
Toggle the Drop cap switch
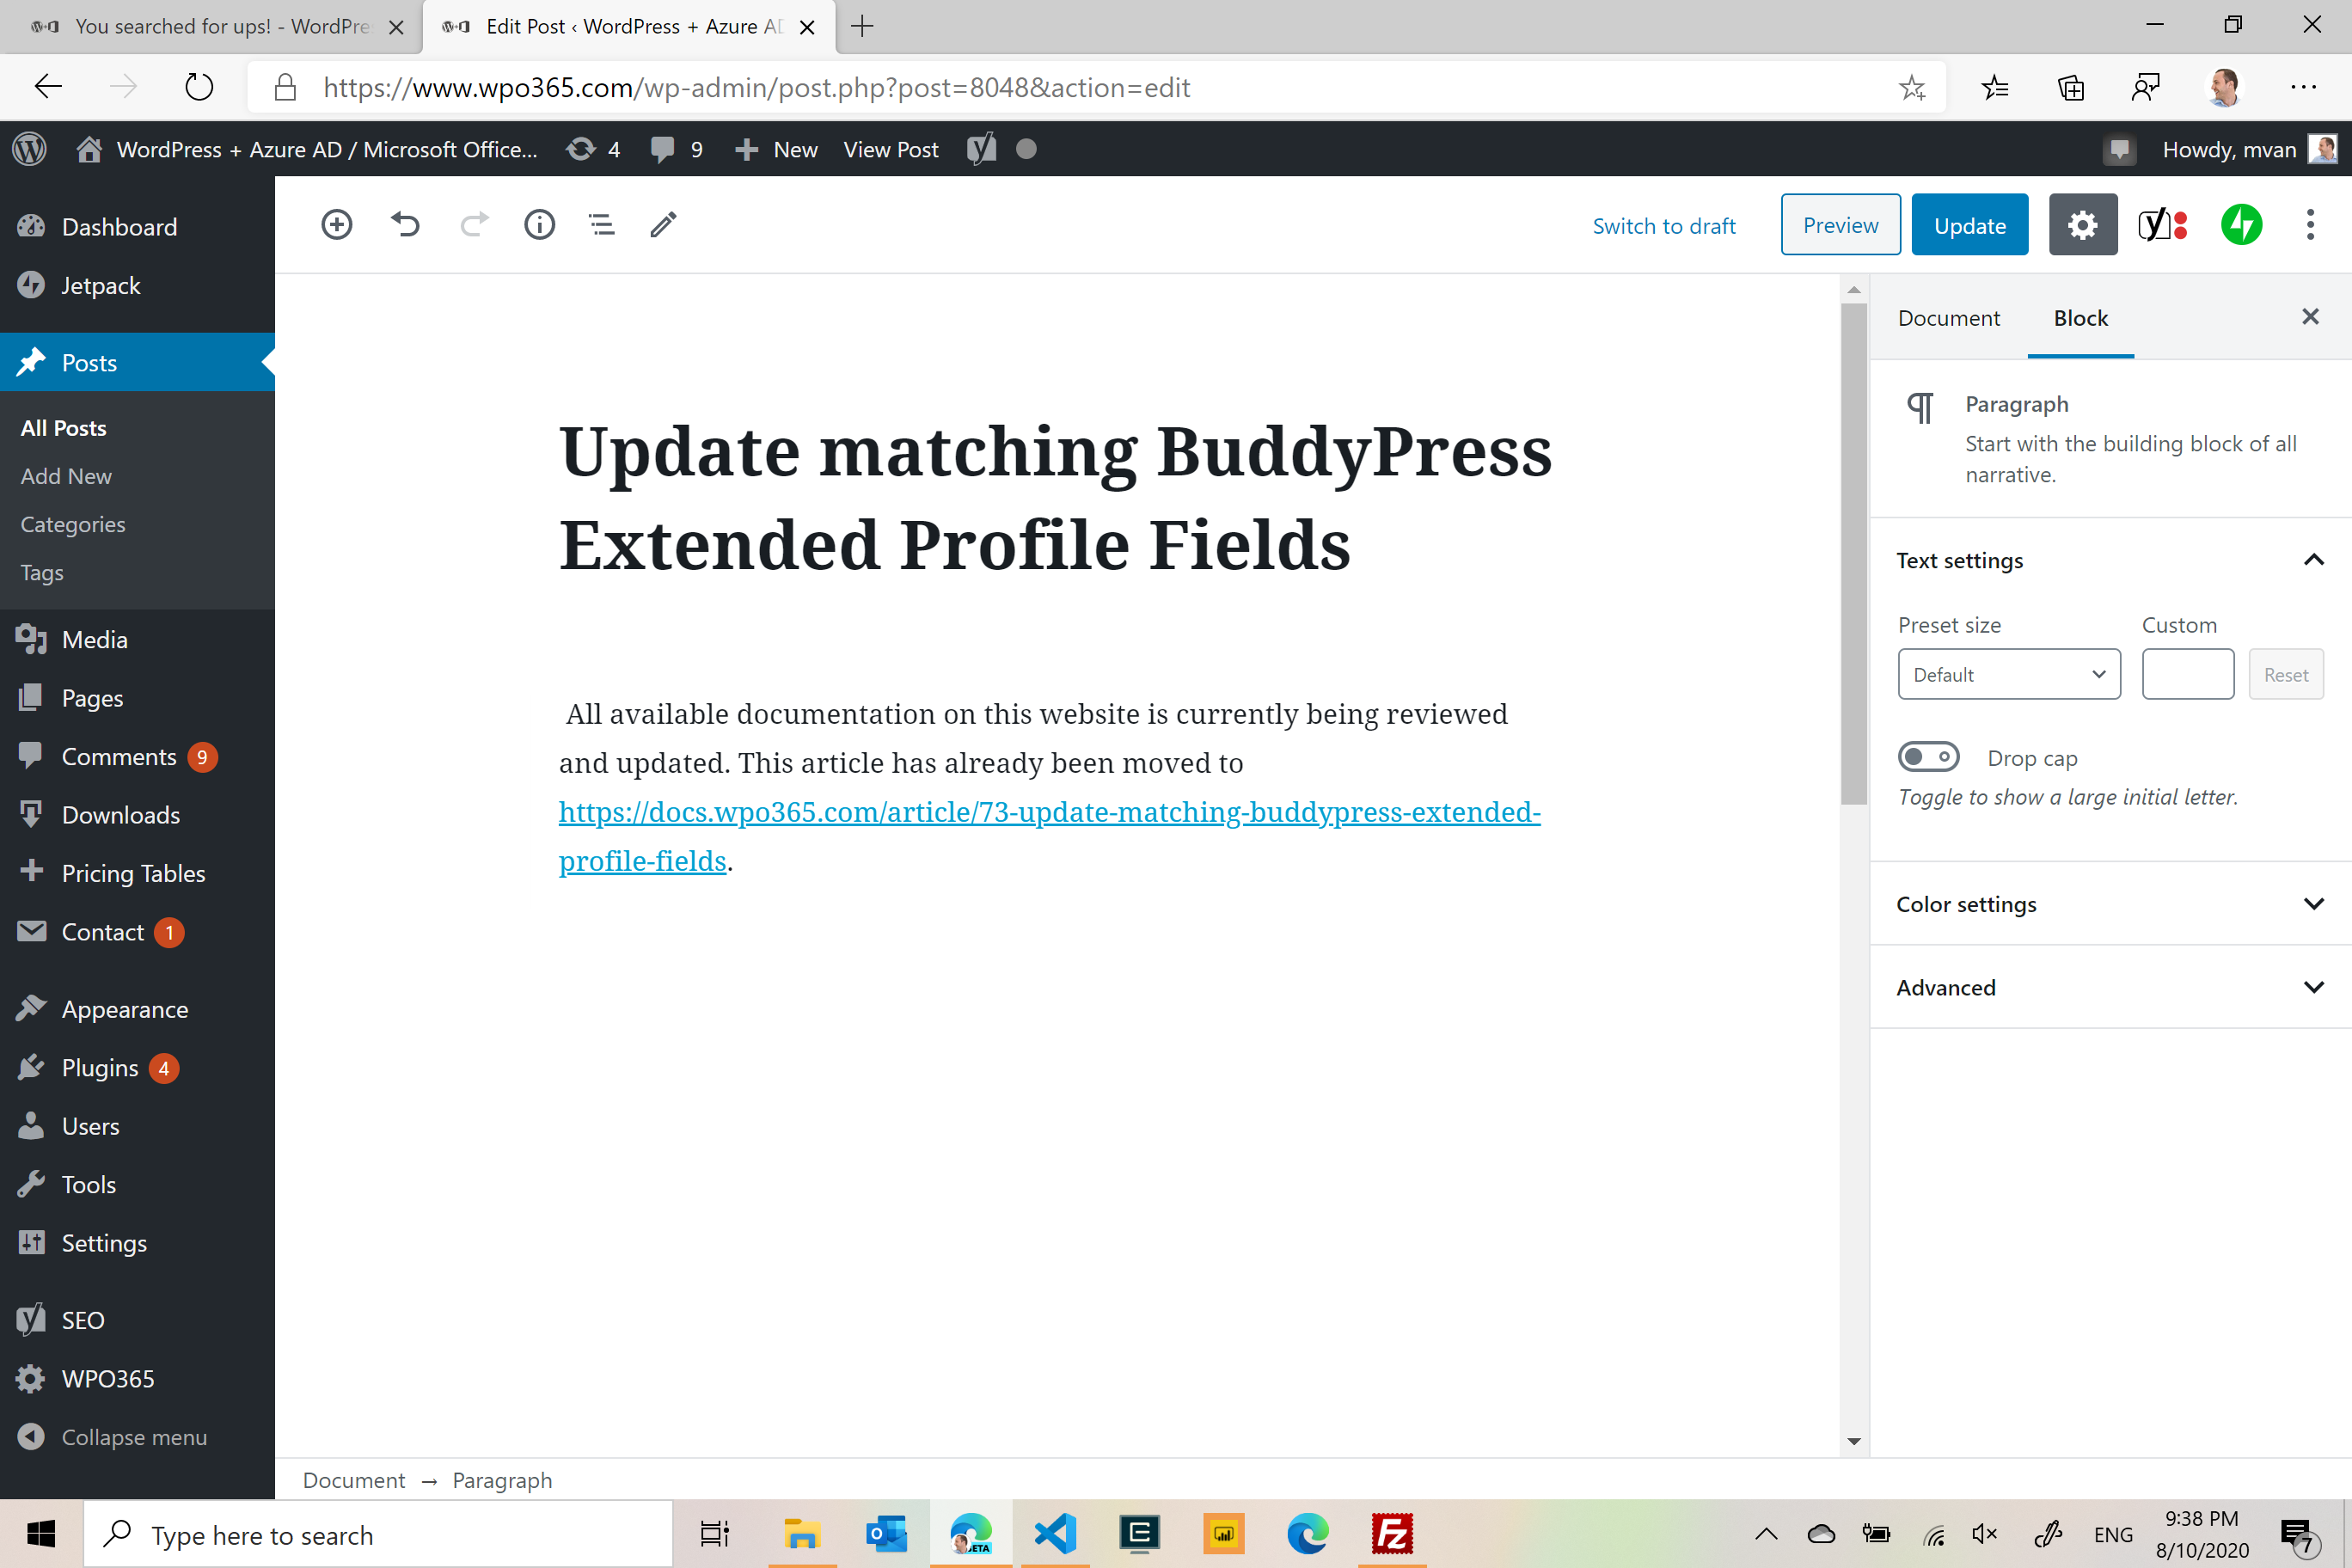coord(1929,757)
